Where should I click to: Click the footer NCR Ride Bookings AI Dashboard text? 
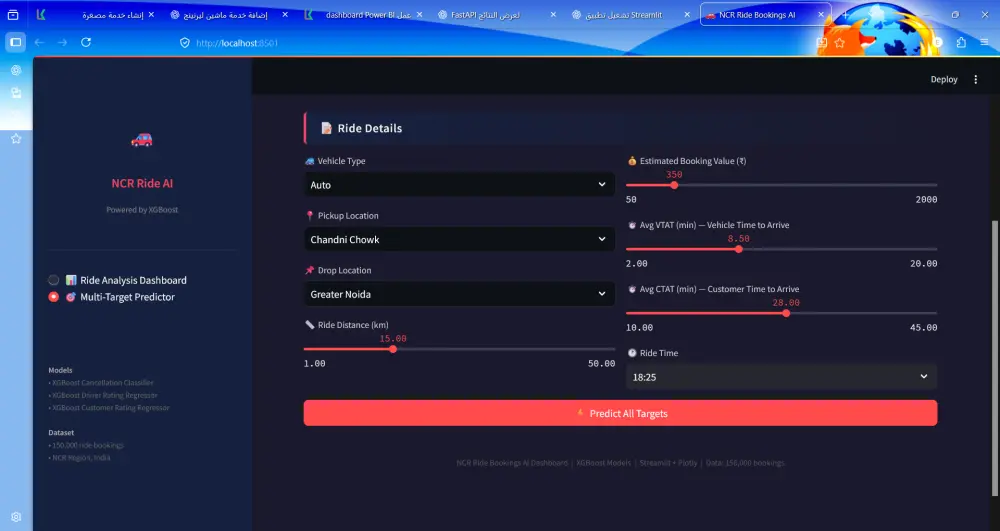click(x=512, y=463)
